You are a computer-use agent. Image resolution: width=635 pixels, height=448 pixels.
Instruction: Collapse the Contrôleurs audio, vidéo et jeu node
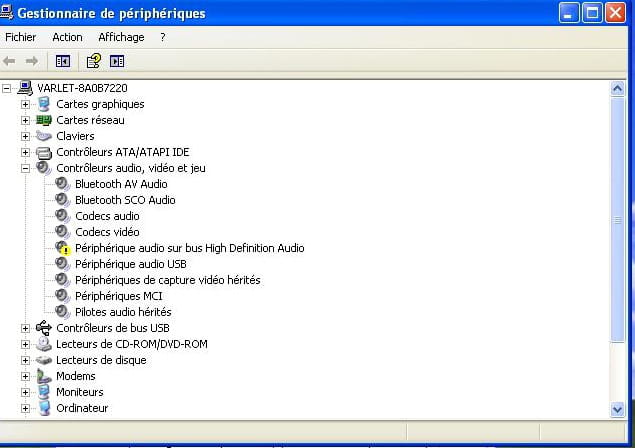coord(25,169)
